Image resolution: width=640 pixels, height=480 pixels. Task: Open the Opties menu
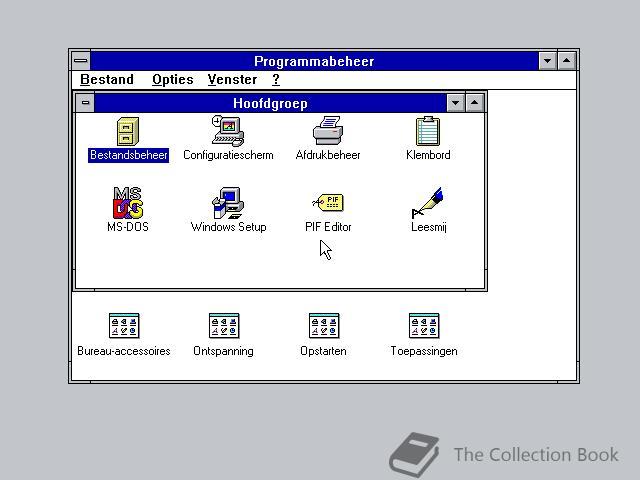173,80
